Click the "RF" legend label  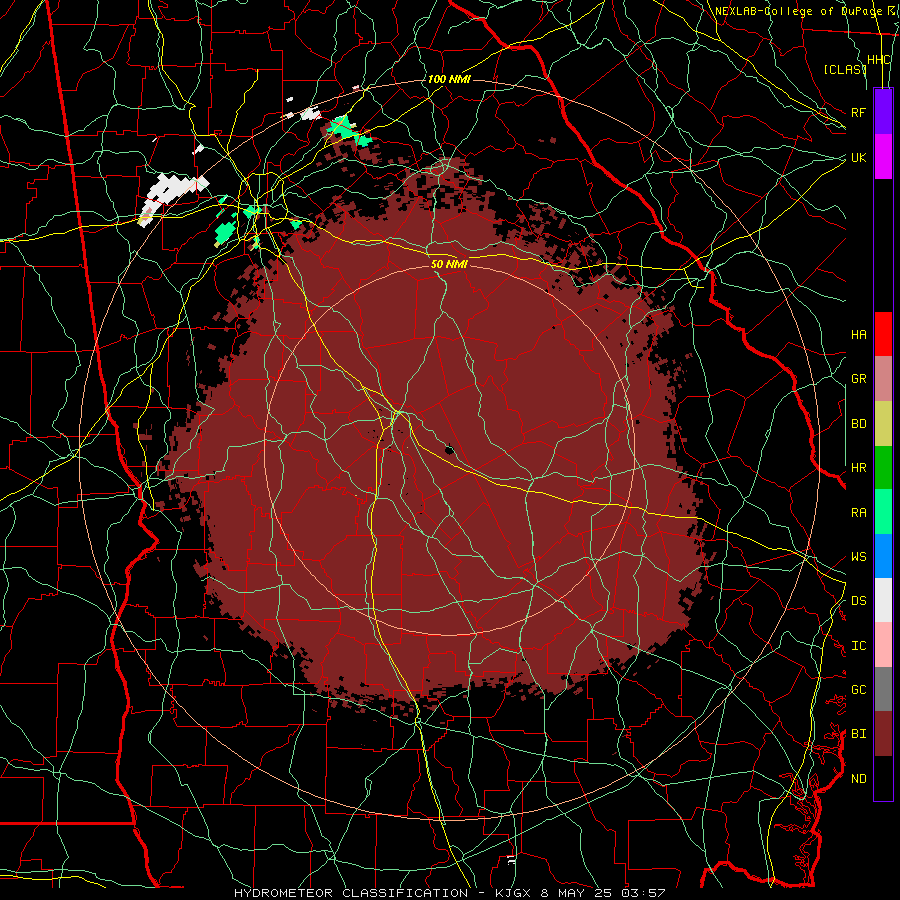[859, 112]
